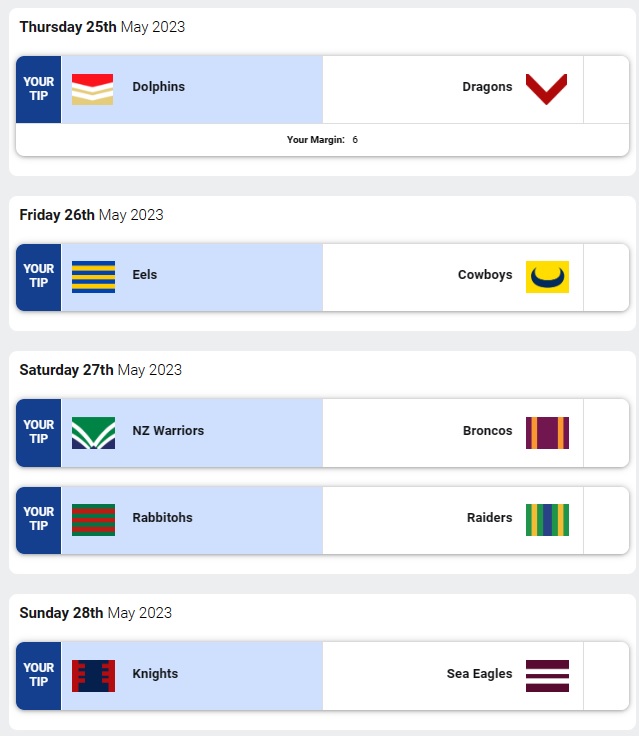Edit the Your Margin value
The width and height of the screenshot is (639, 736).
coord(355,140)
